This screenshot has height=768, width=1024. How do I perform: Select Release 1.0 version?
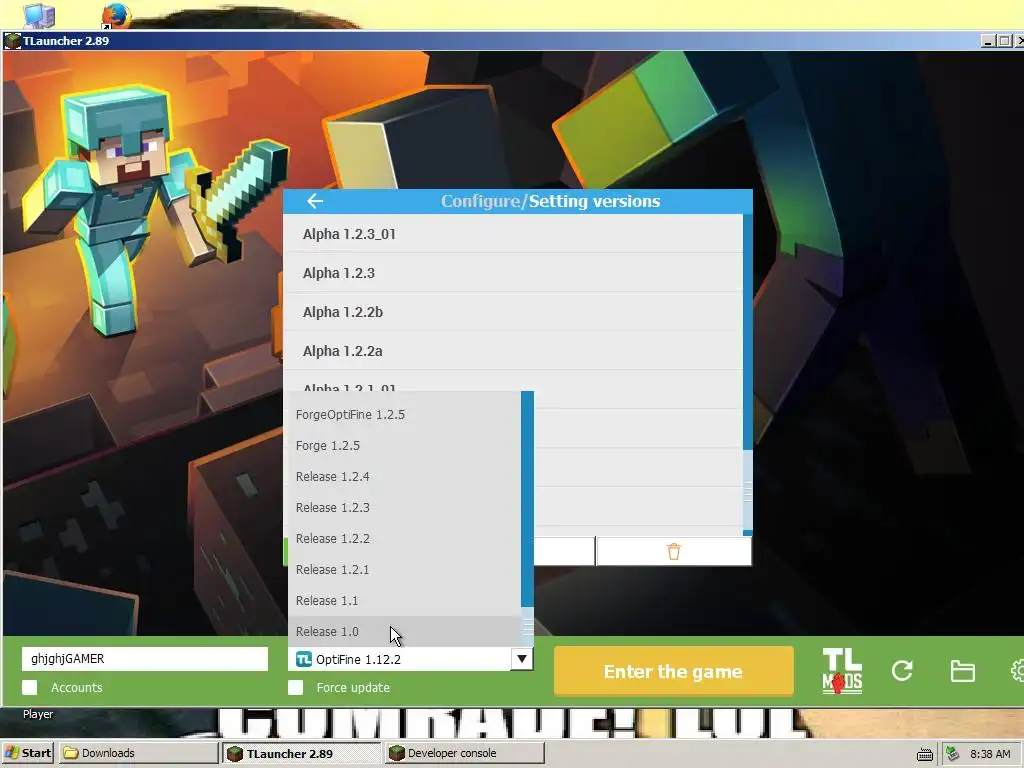(404, 632)
